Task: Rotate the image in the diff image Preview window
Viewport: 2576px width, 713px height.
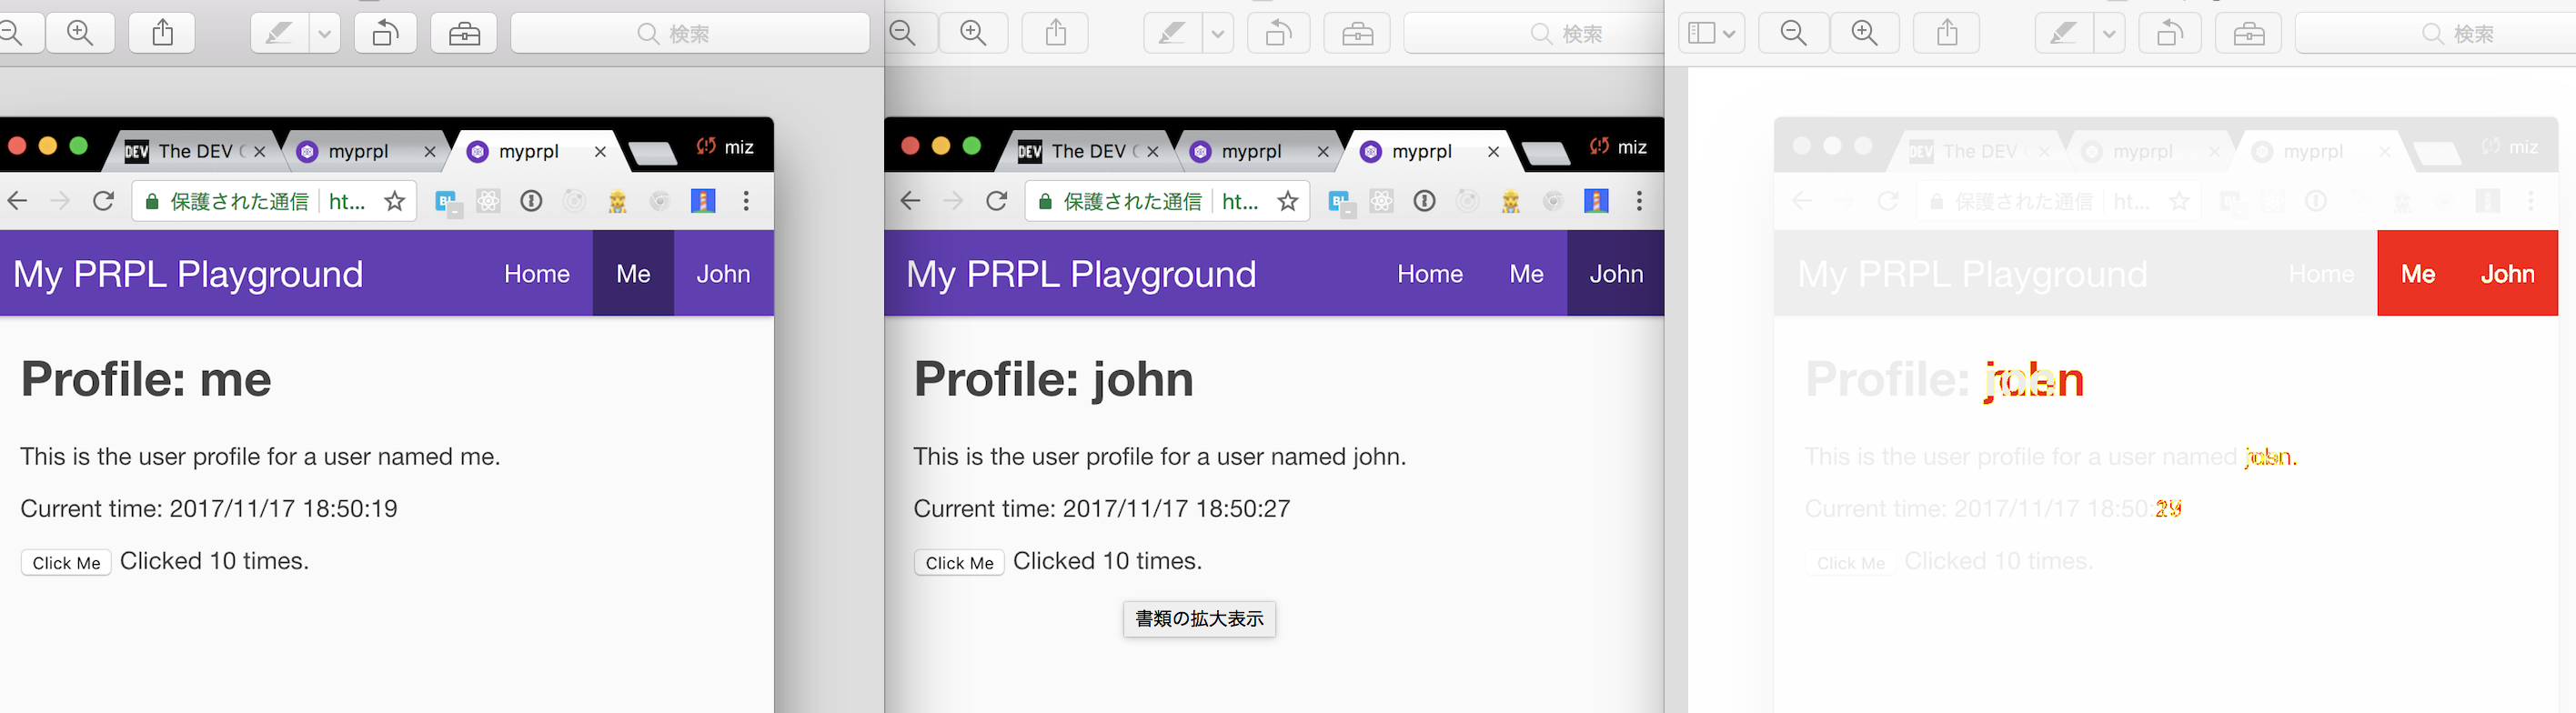Action: 2170,33
